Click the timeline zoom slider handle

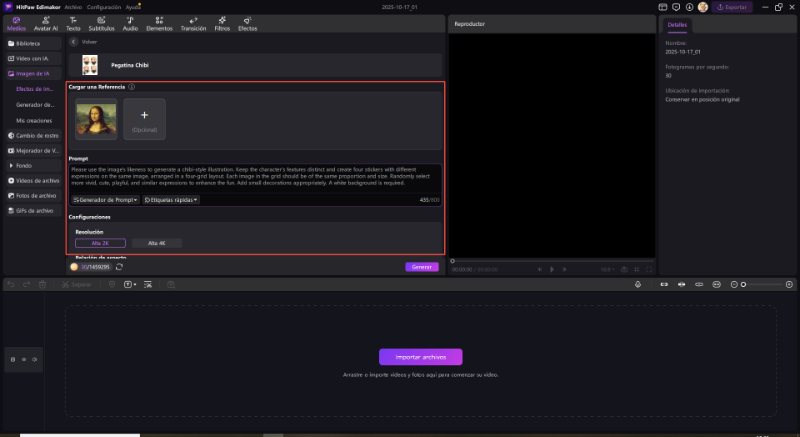tap(743, 285)
